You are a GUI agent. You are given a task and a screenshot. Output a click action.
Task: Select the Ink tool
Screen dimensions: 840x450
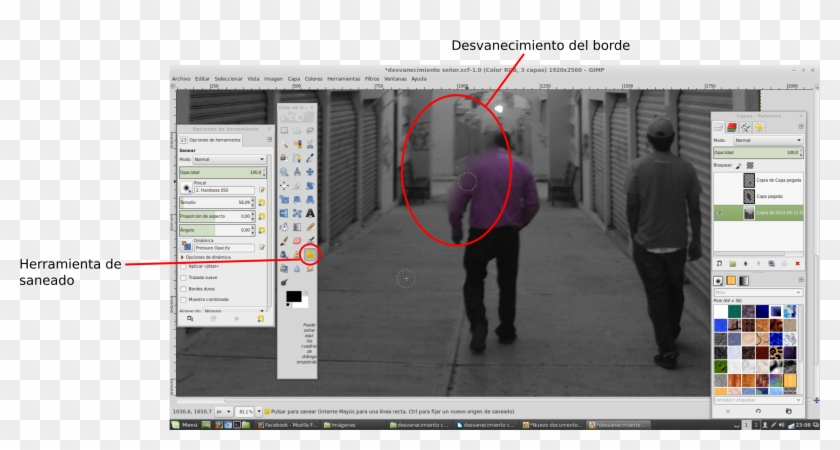tap(284, 255)
